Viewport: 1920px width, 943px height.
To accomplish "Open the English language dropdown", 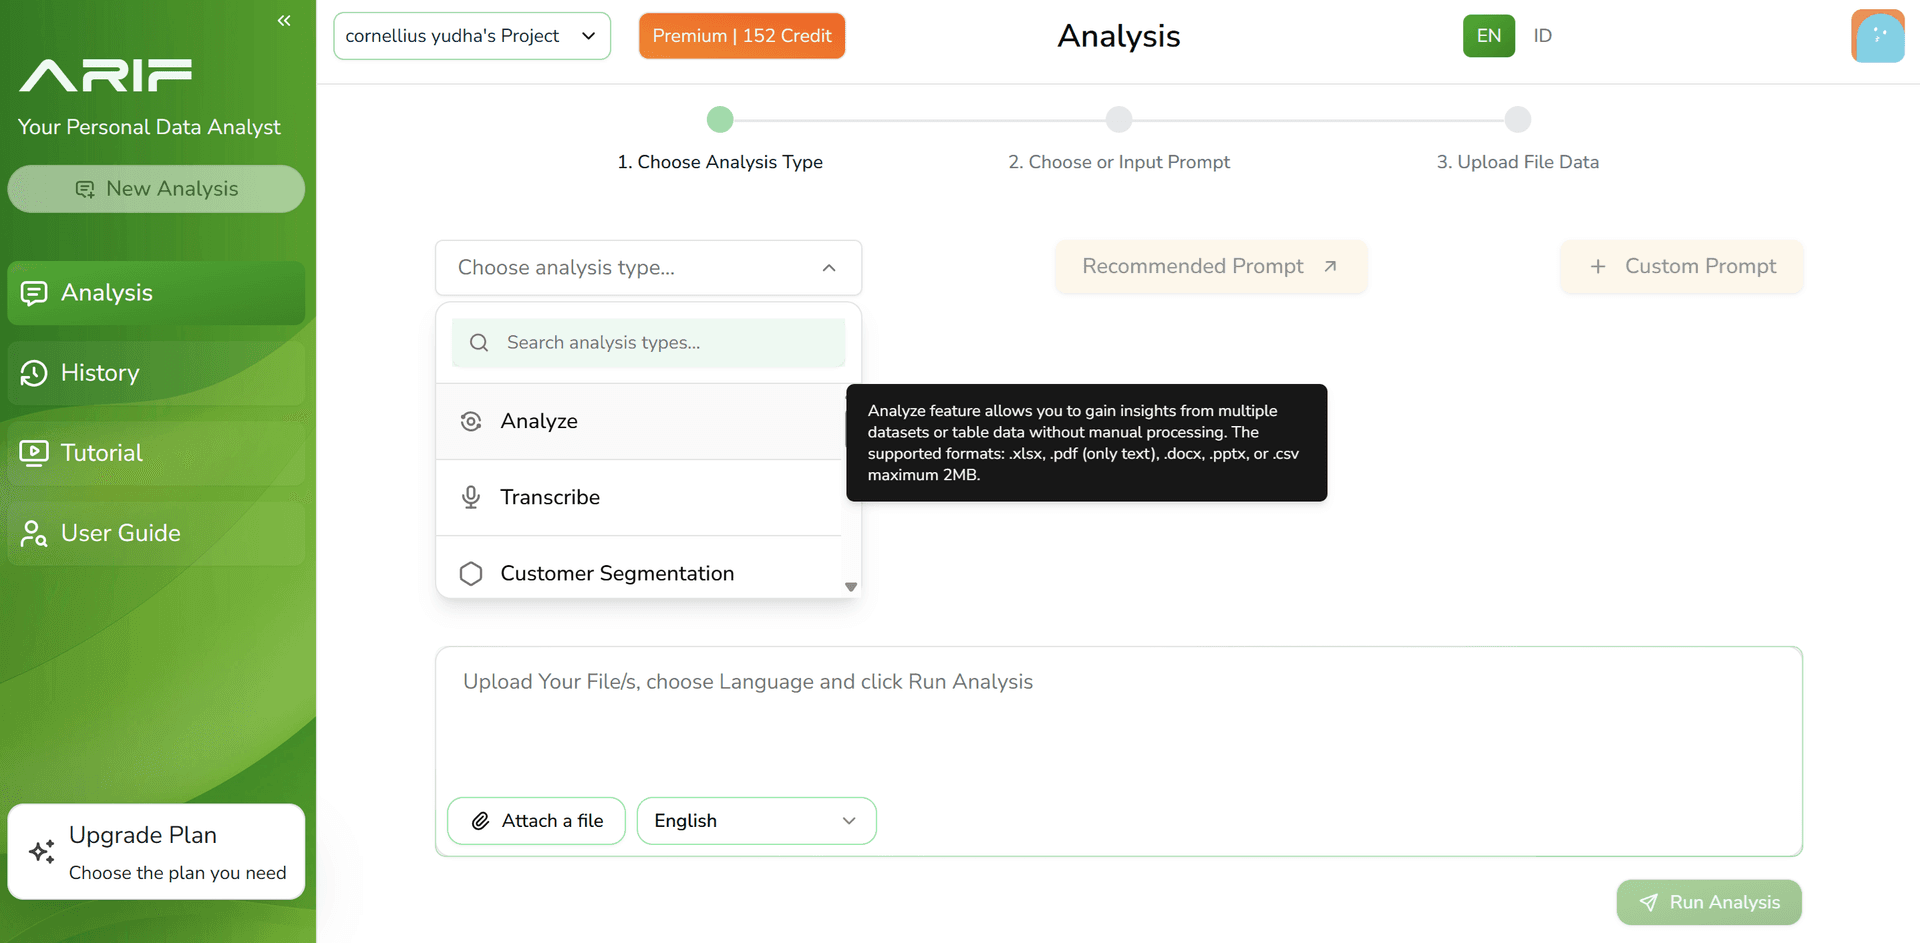I will pyautogui.click(x=756, y=821).
